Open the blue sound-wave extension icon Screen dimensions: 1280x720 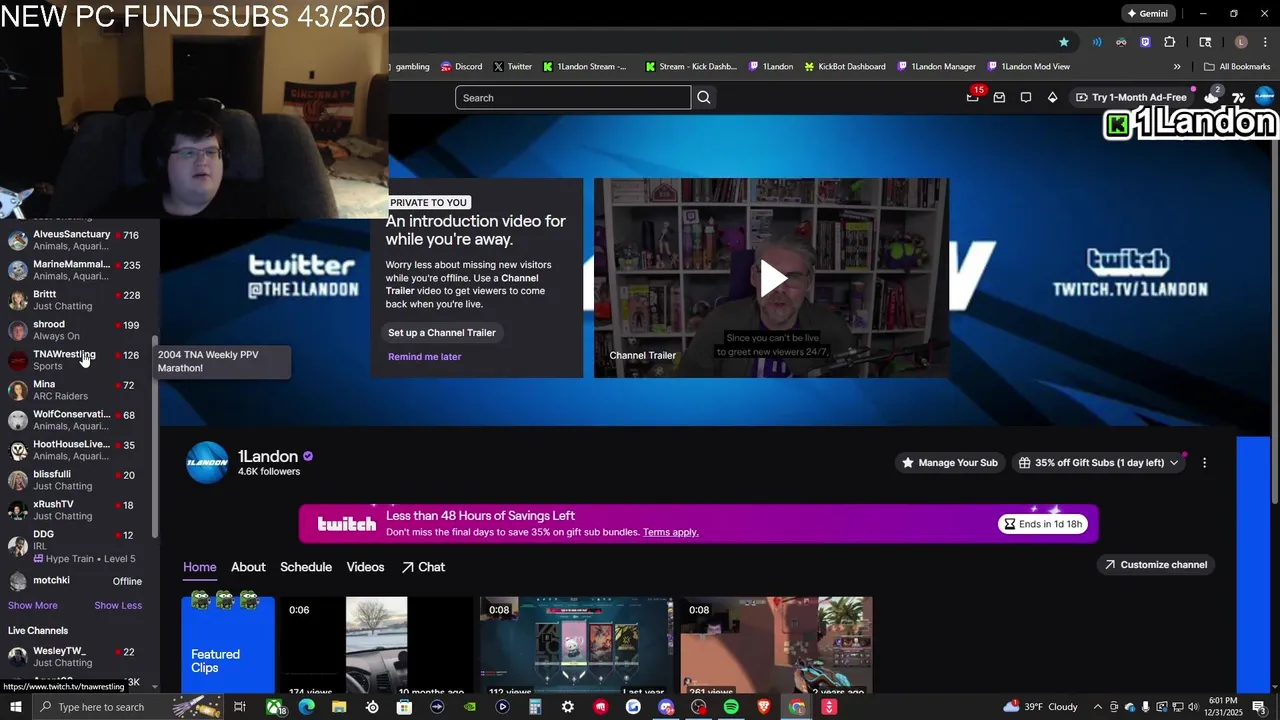coord(1097,42)
